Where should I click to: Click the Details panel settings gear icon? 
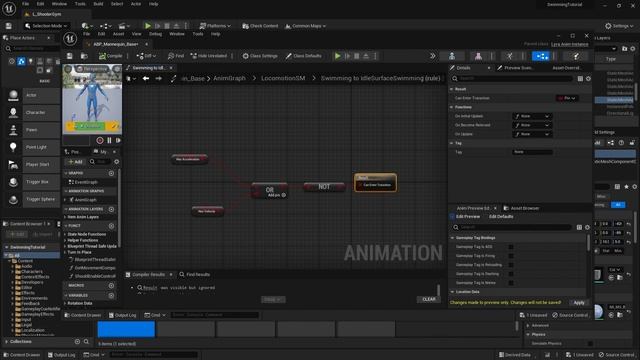pos(588,78)
